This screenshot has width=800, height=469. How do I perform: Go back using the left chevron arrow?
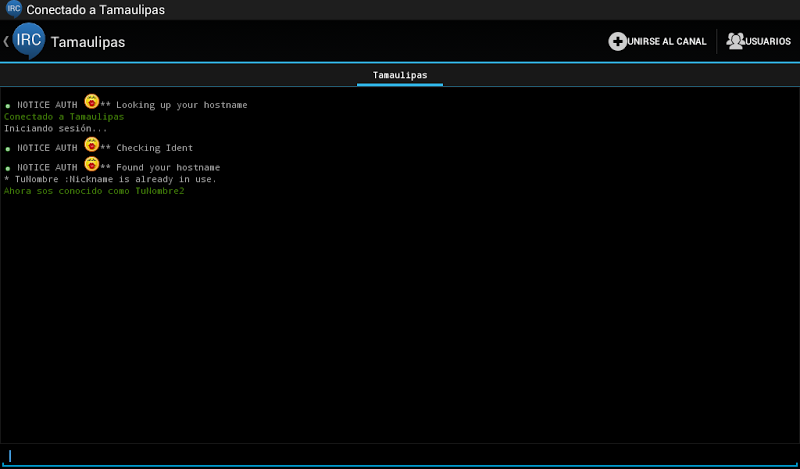6,41
